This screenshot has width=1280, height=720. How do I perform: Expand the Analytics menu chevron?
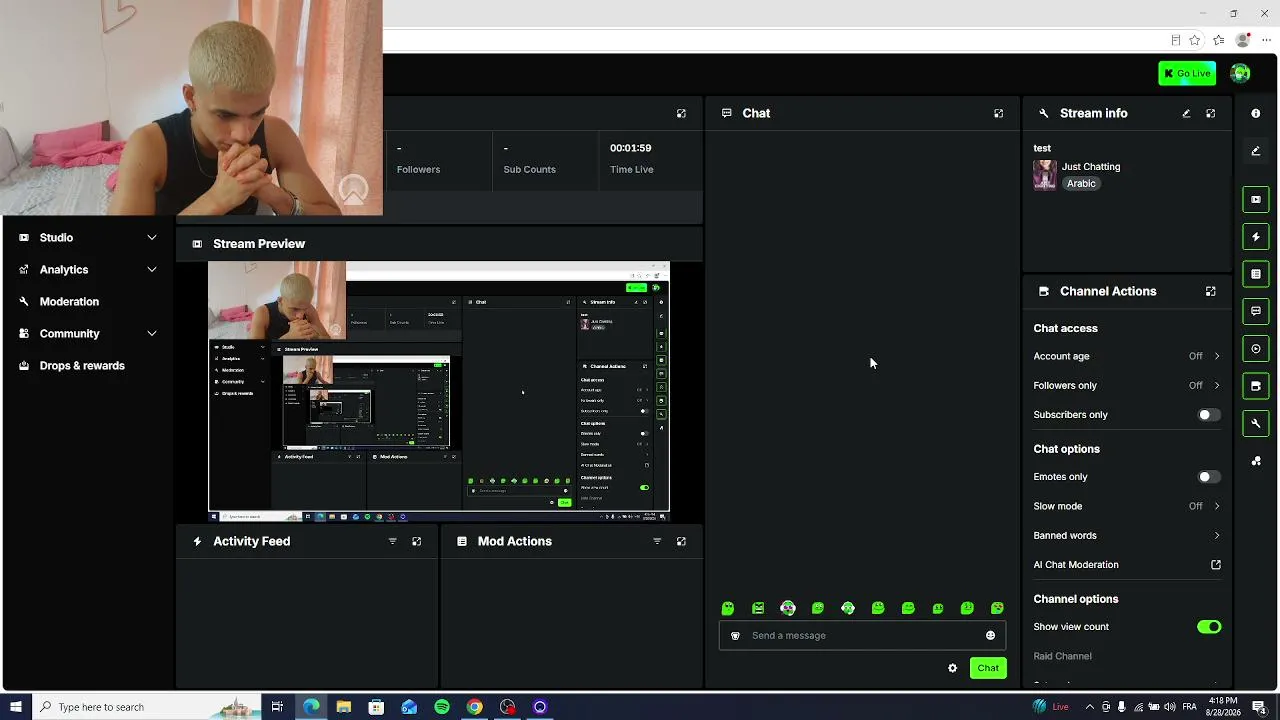152,269
